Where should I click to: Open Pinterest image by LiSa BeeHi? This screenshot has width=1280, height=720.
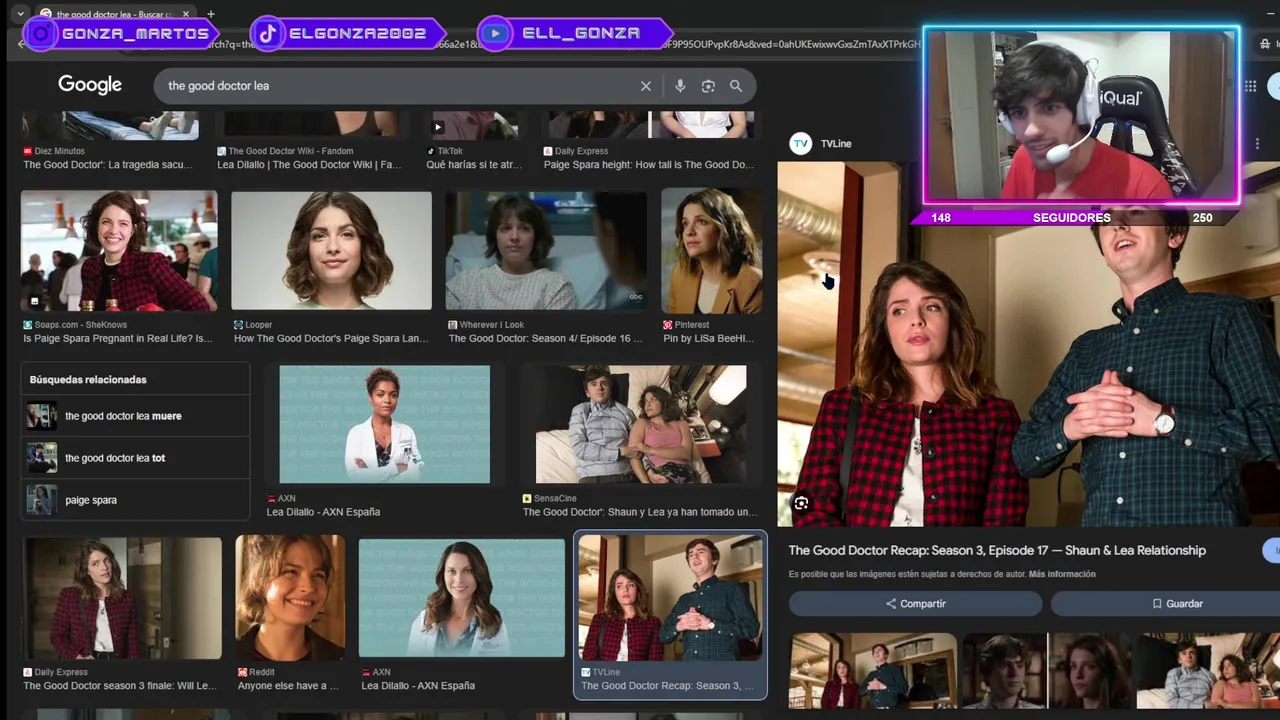pos(711,250)
